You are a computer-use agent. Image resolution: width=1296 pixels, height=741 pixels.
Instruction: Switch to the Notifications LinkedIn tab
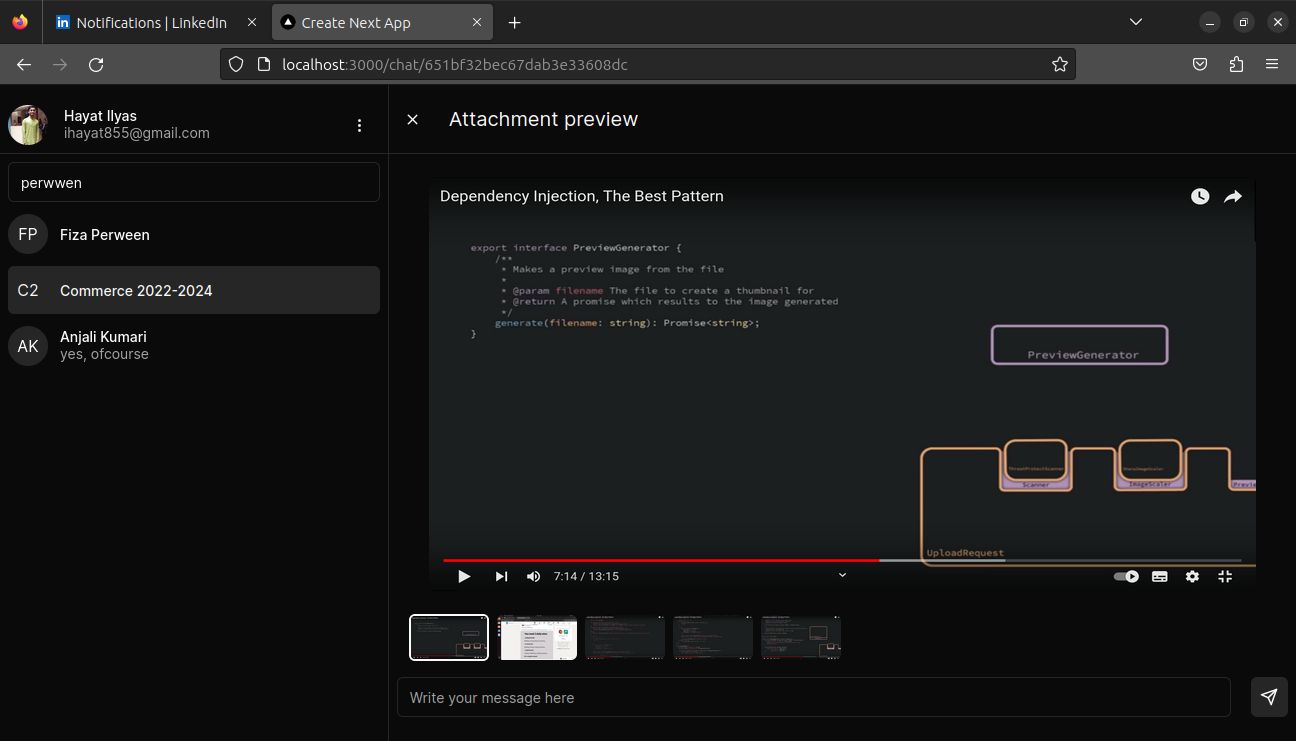pyautogui.click(x=150, y=22)
